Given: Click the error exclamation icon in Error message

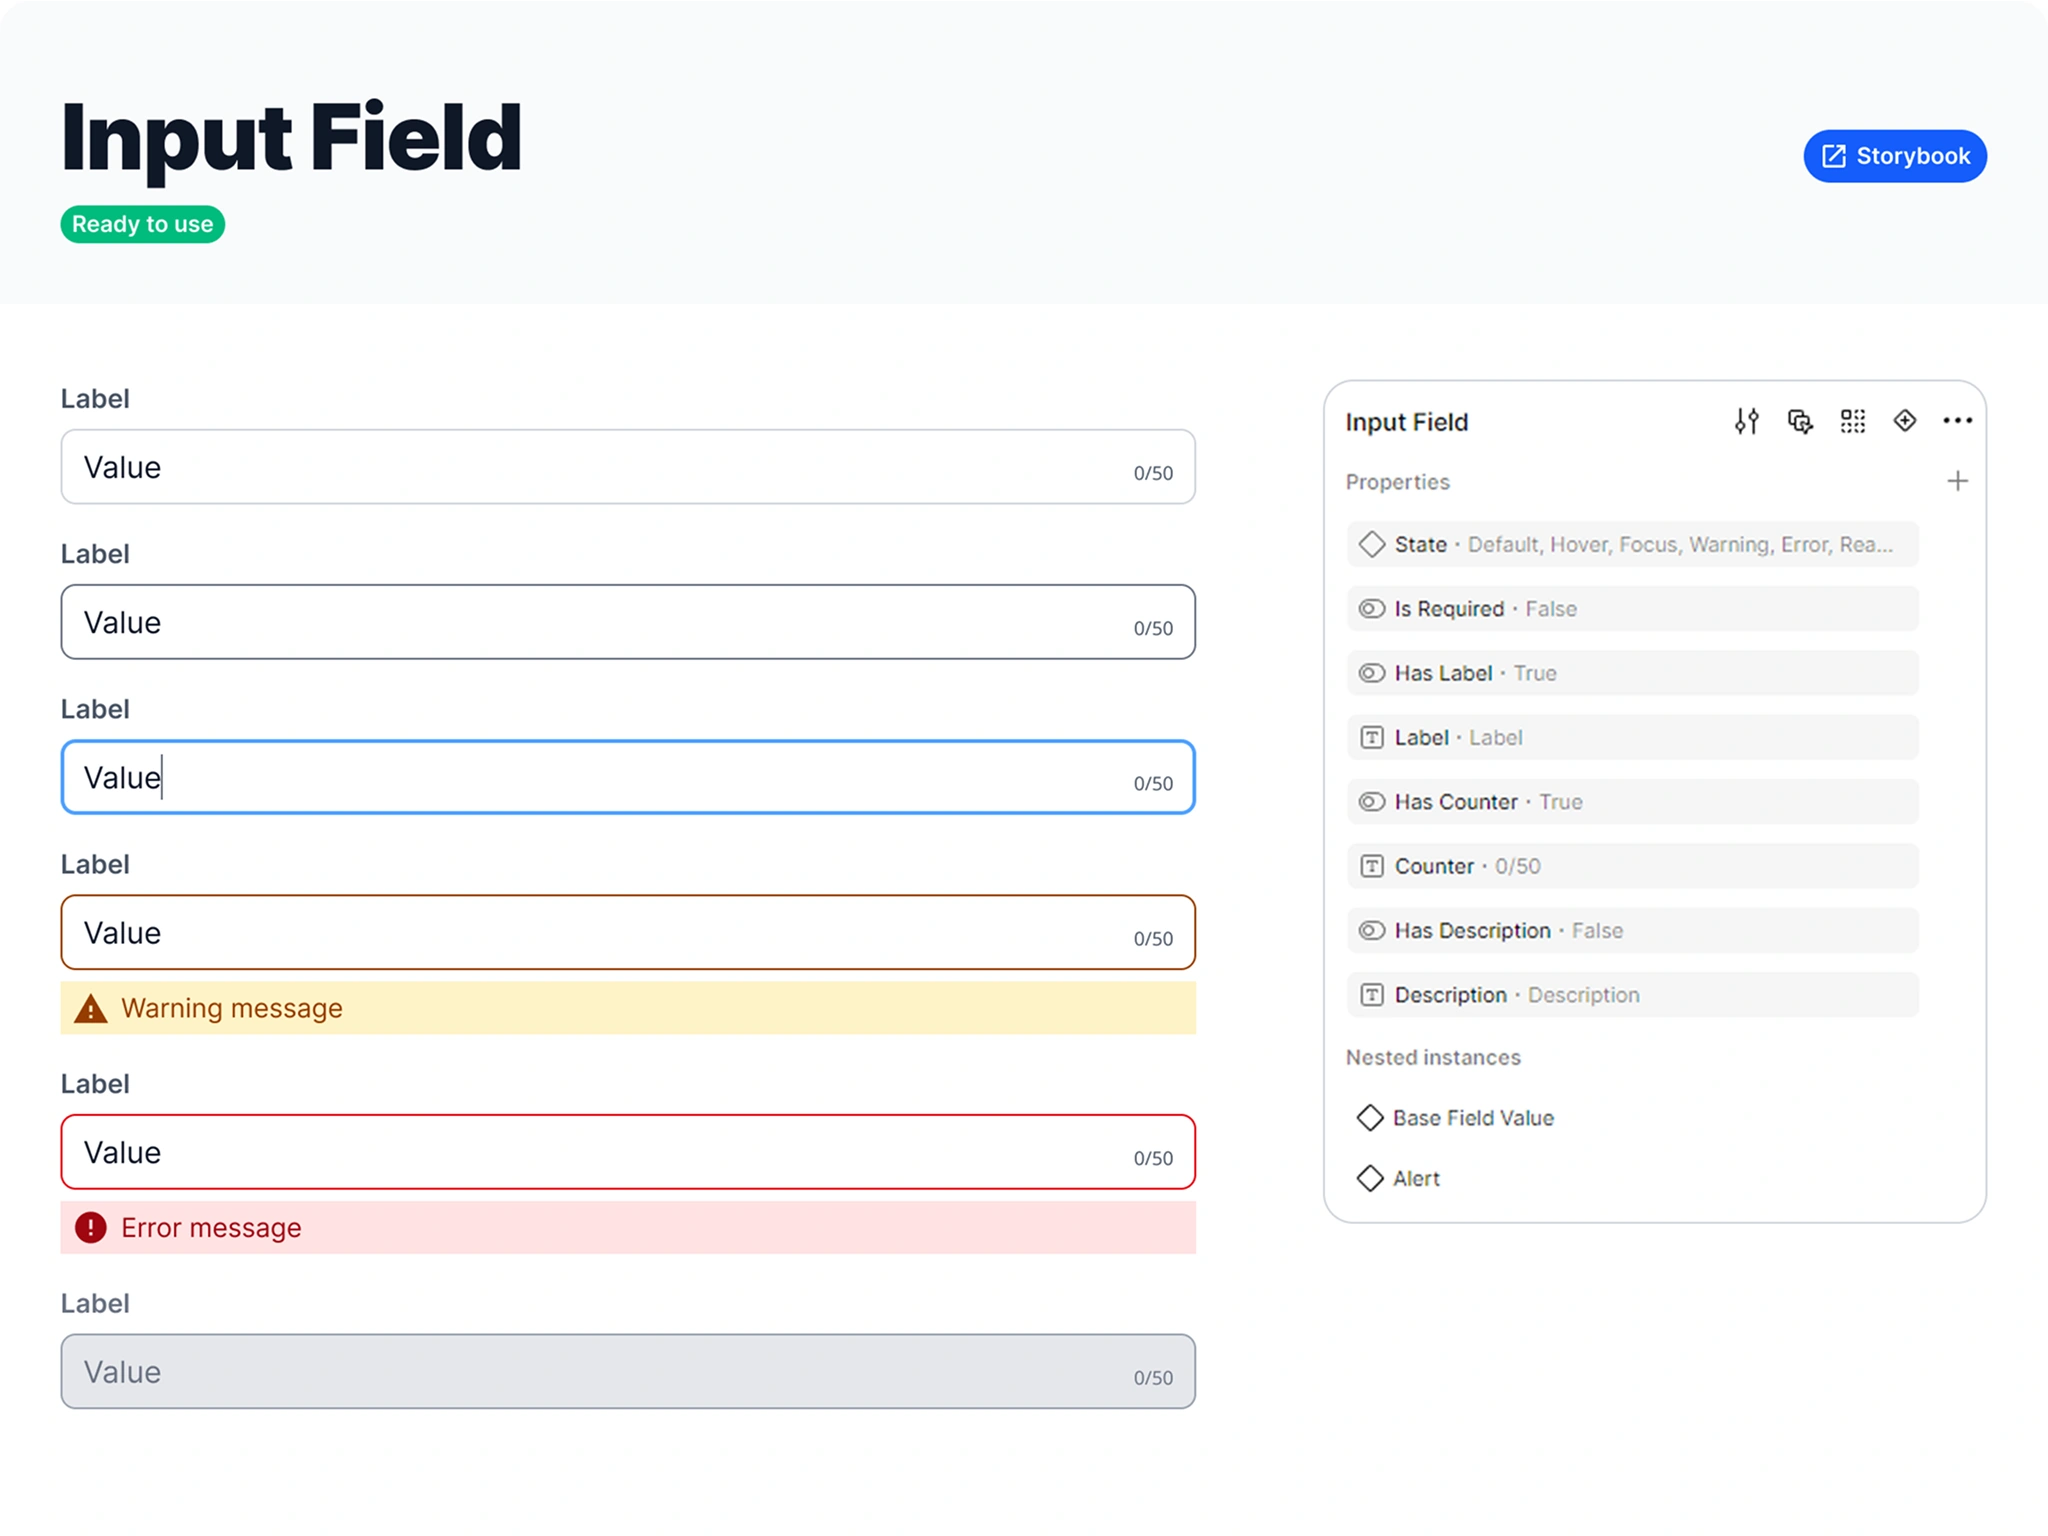Looking at the screenshot, I should point(90,1227).
